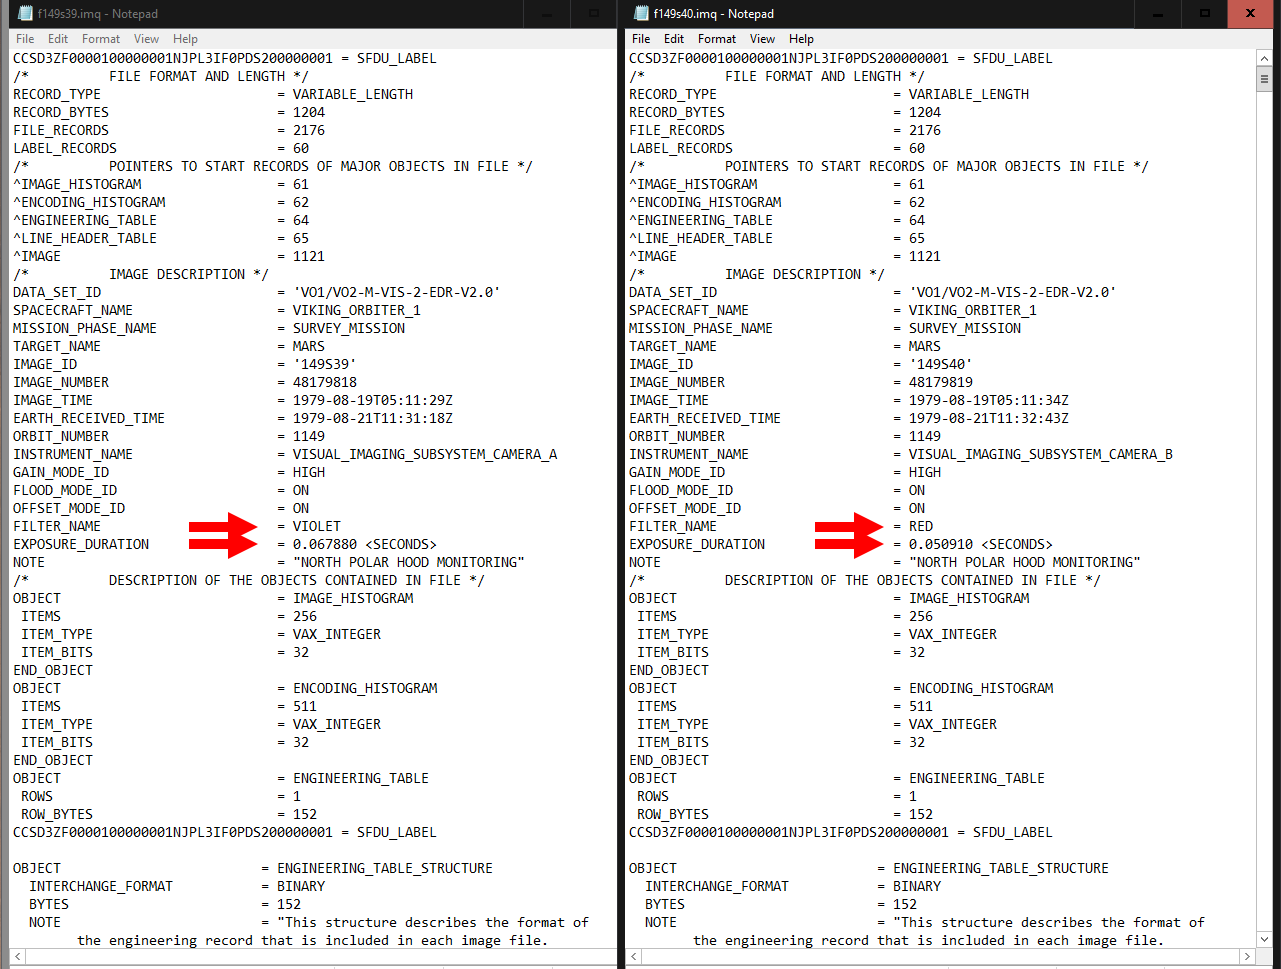
Task: Maximize the f149s40.imq Notepad window
Action: point(1205,14)
